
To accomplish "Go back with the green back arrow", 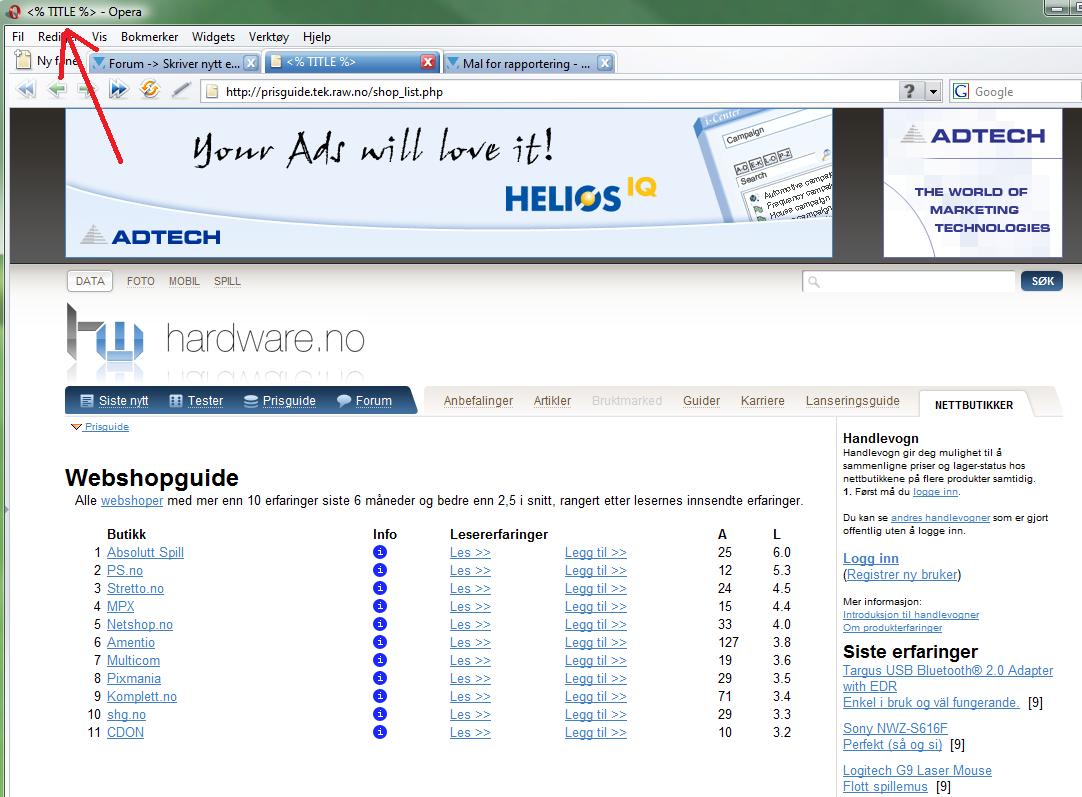I will click(57, 90).
